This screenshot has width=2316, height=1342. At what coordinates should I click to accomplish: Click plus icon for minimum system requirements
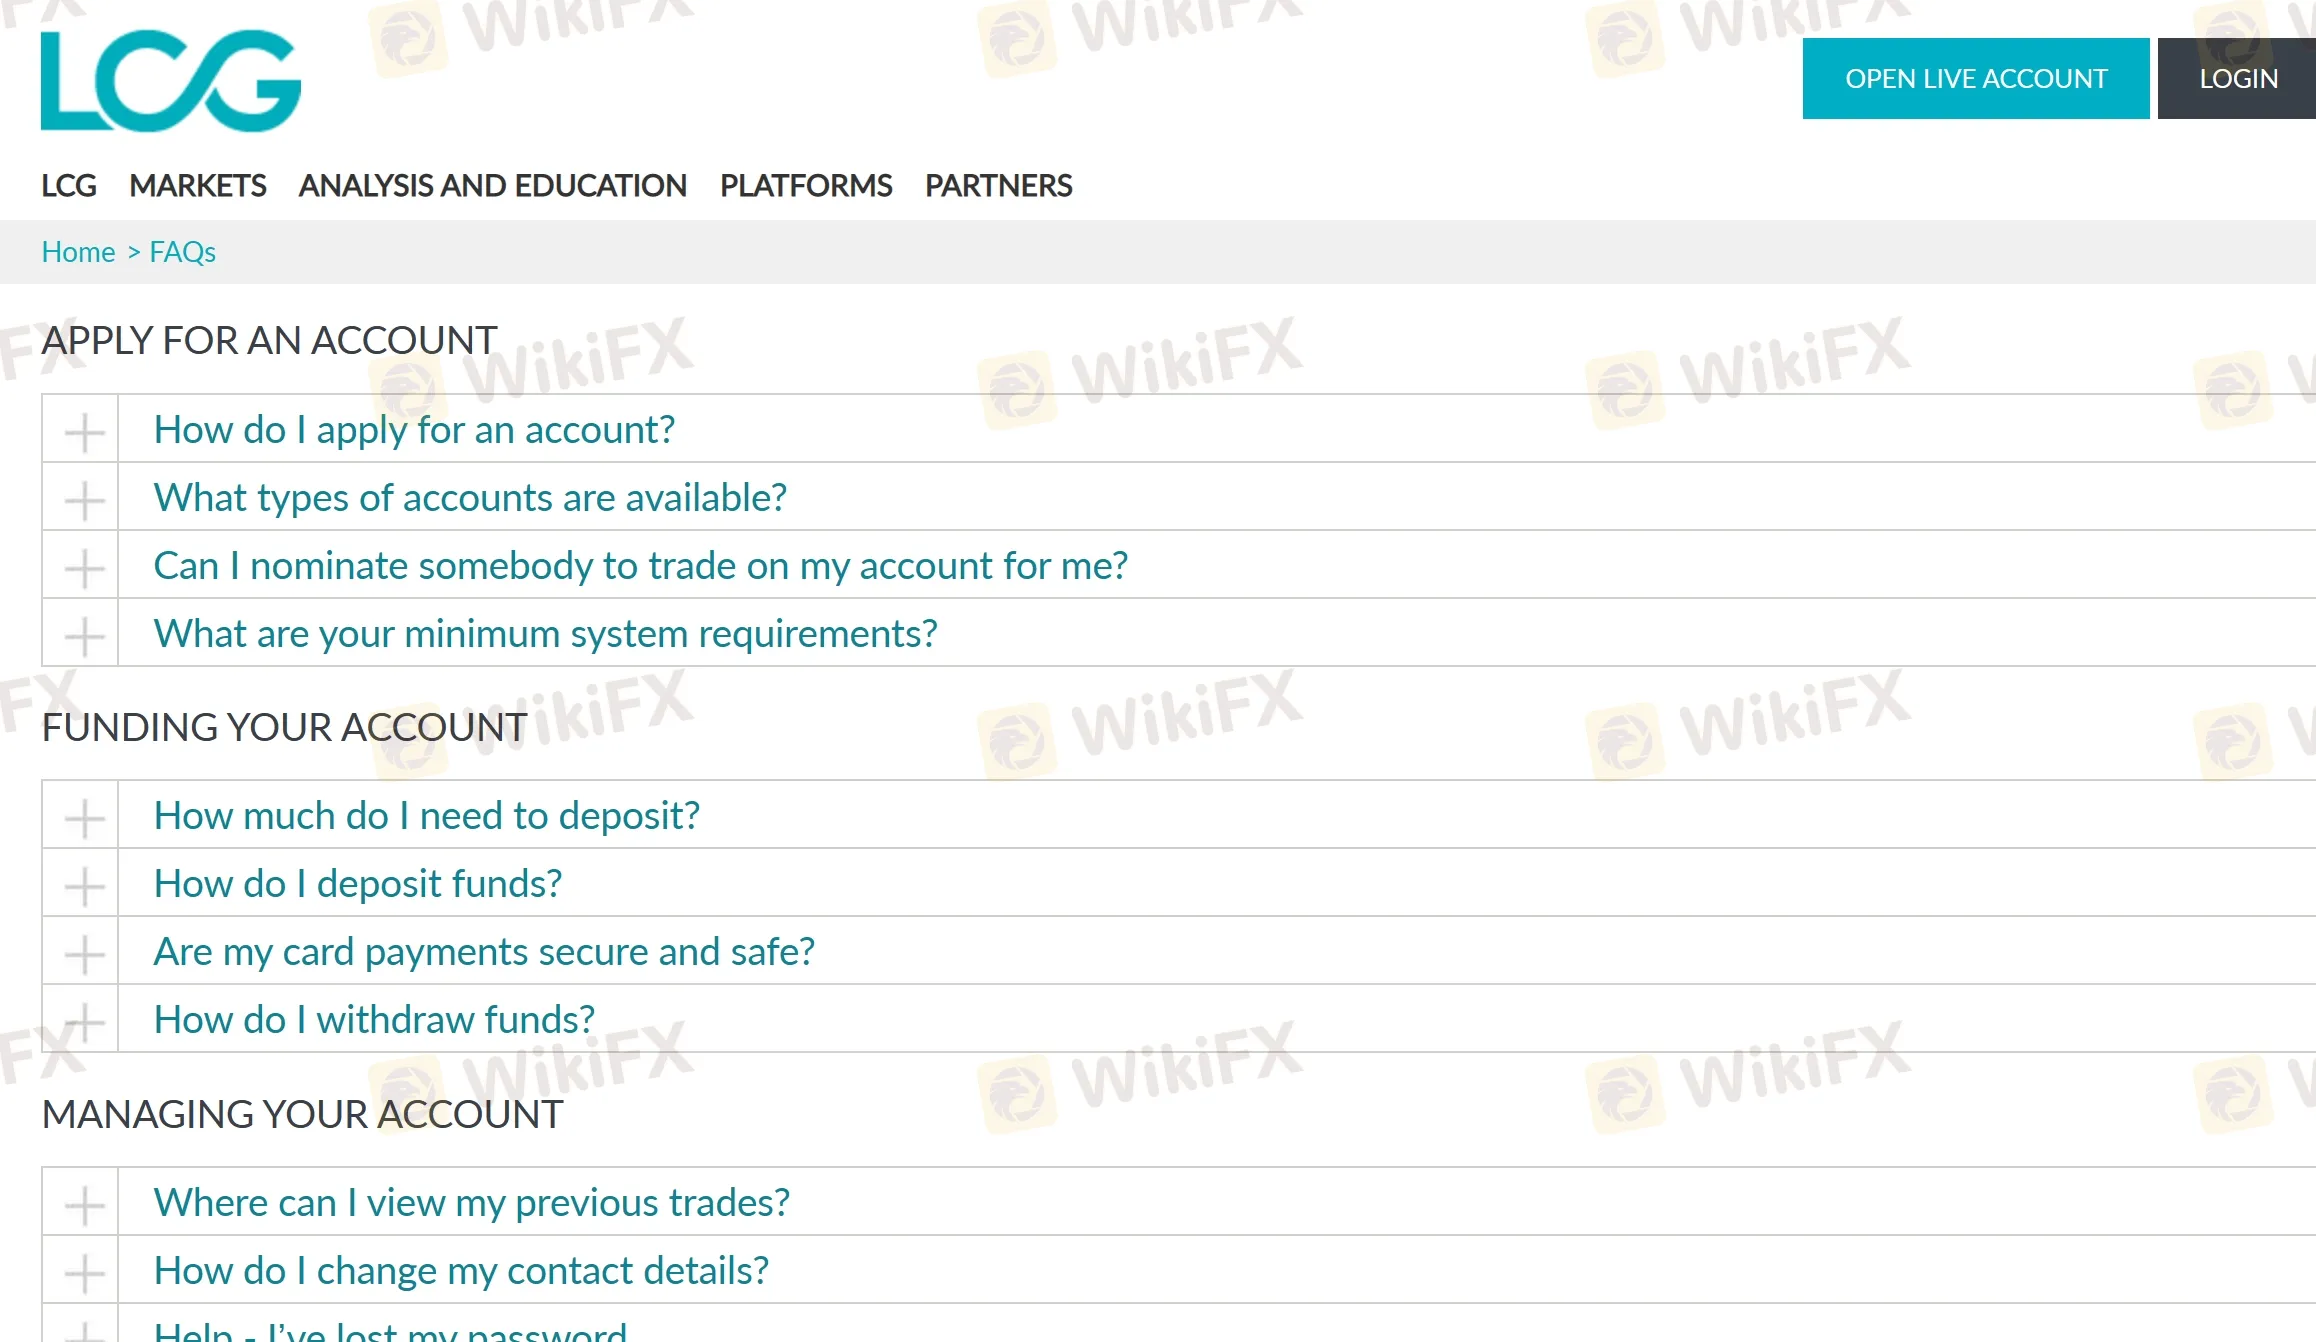click(84, 635)
